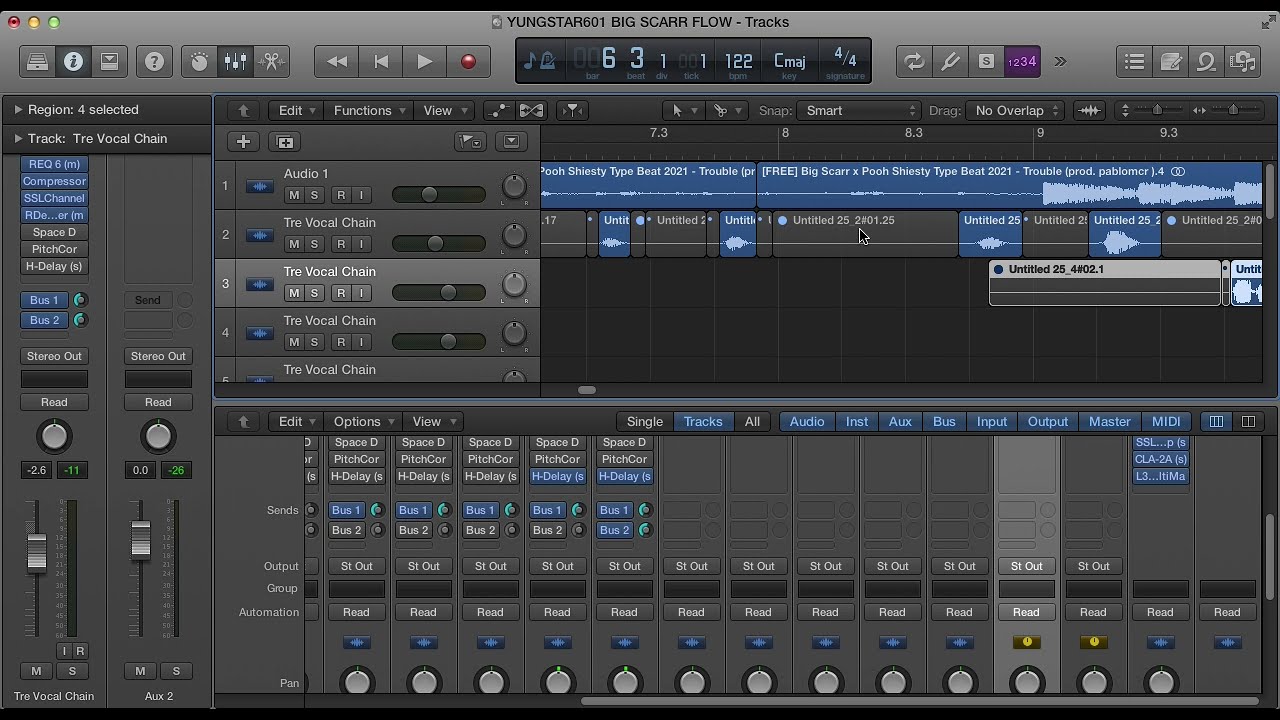Switch mixer to All view

point(752,422)
